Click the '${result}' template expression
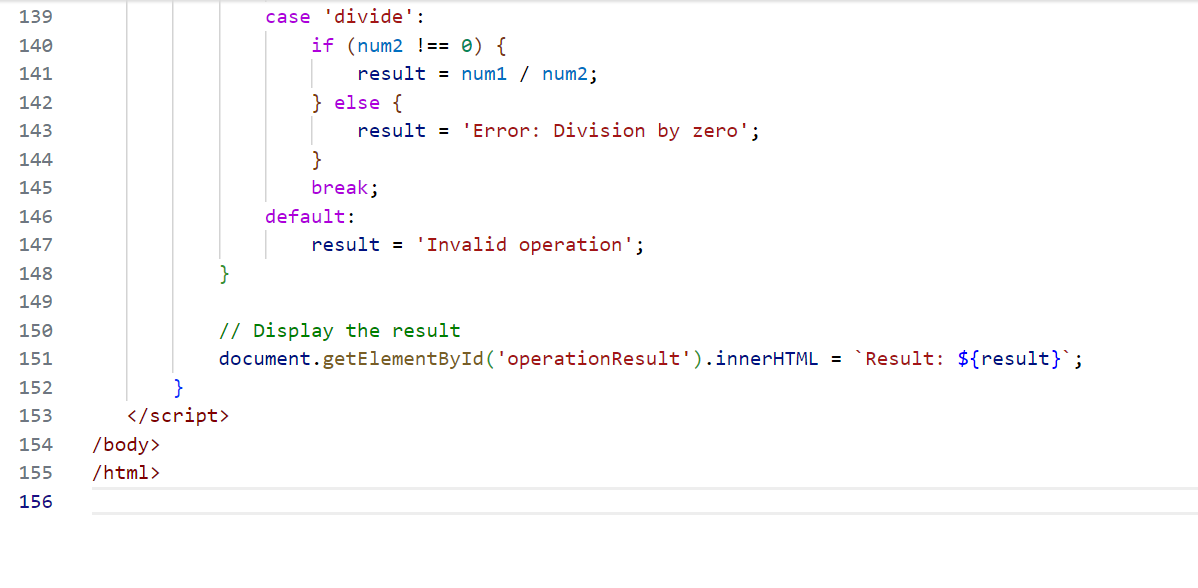This screenshot has height=588, width=1198. tap(1007, 359)
